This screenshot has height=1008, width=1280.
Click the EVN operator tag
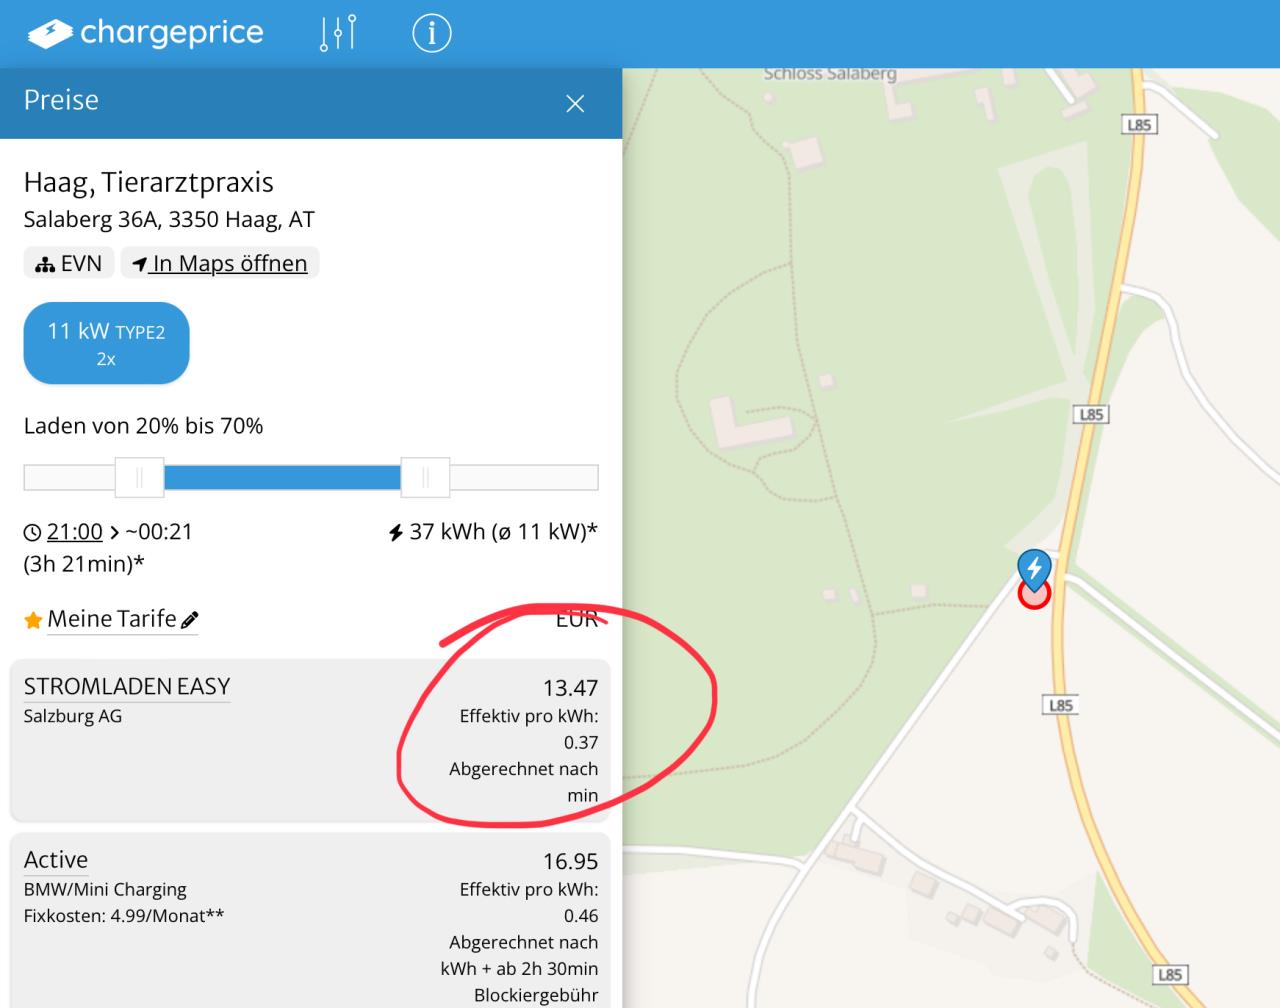69,263
